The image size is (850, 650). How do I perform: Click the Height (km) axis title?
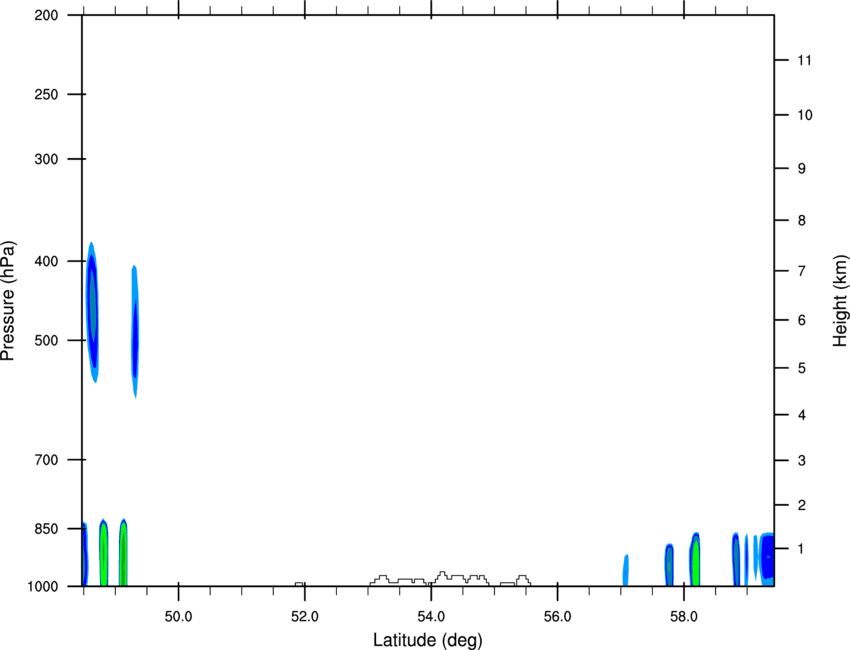click(840, 301)
